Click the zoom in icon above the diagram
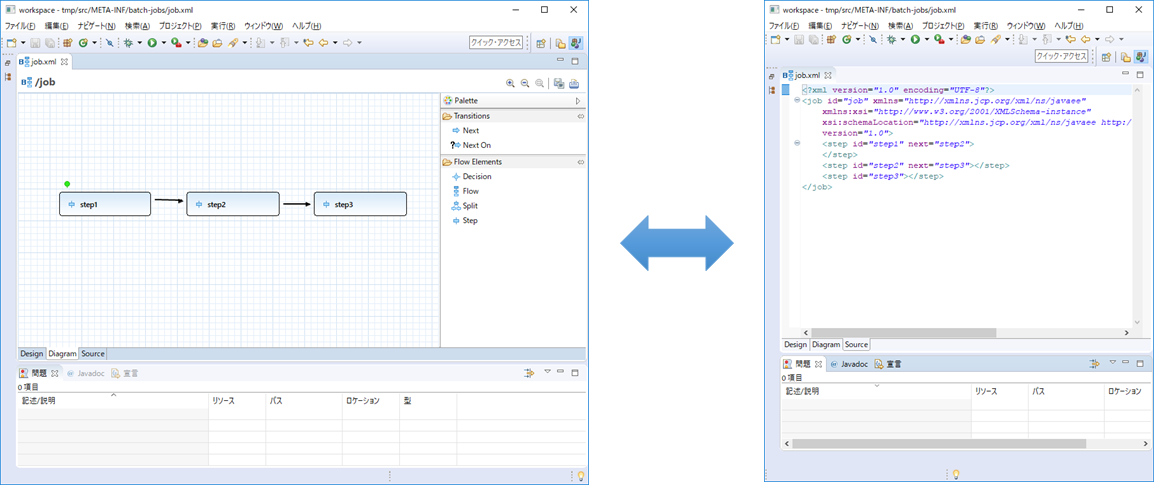Screen dimensions: 1154x485 (510, 84)
